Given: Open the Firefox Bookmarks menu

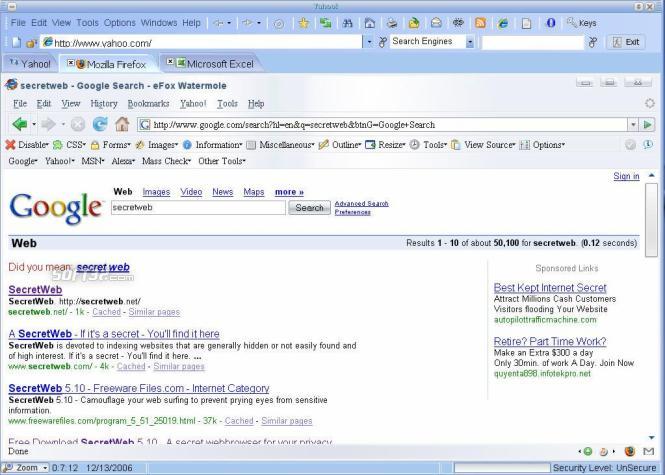Looking at the screenshot, I should pyautogui.click(x=148, y=103).
